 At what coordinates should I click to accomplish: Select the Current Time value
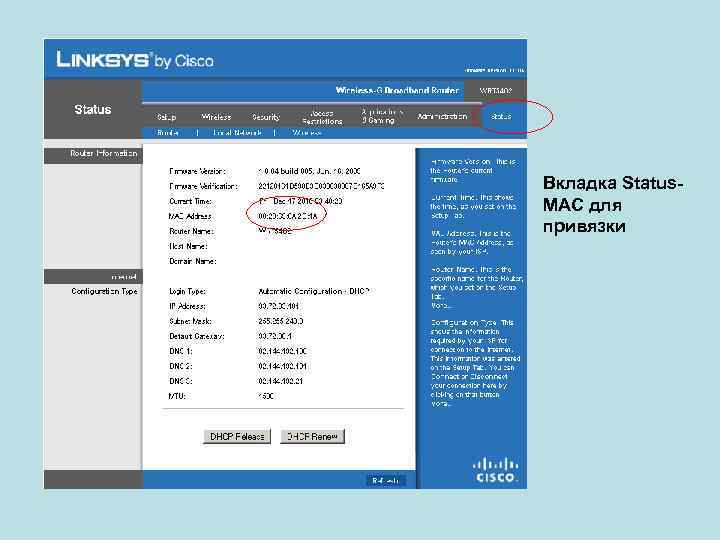tap(301, 201)
